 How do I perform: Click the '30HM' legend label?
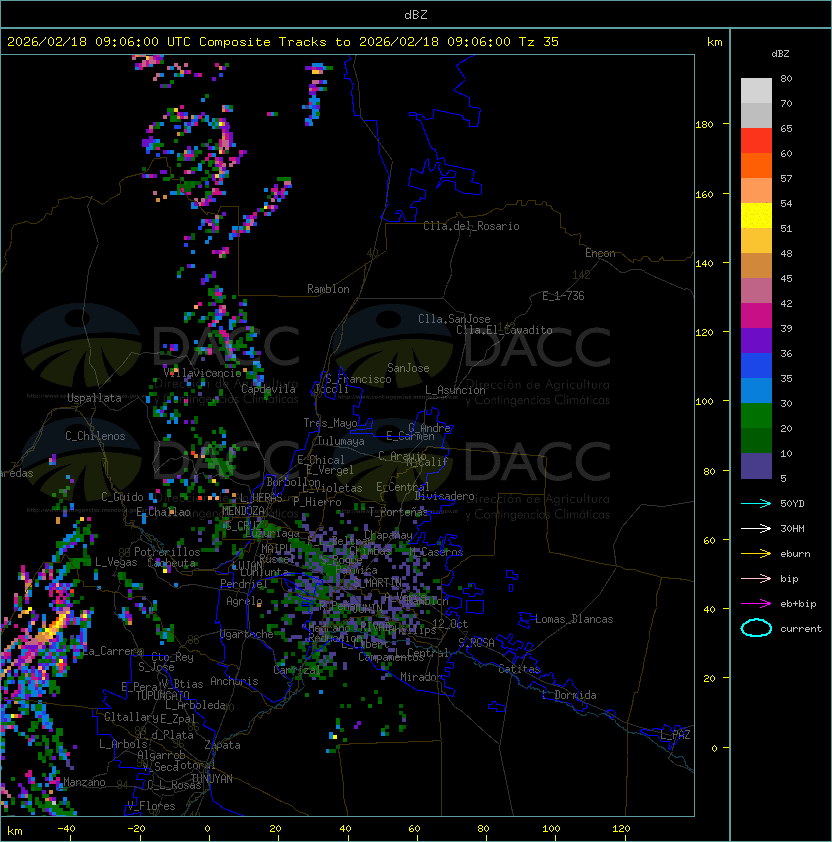pos(792,529)
